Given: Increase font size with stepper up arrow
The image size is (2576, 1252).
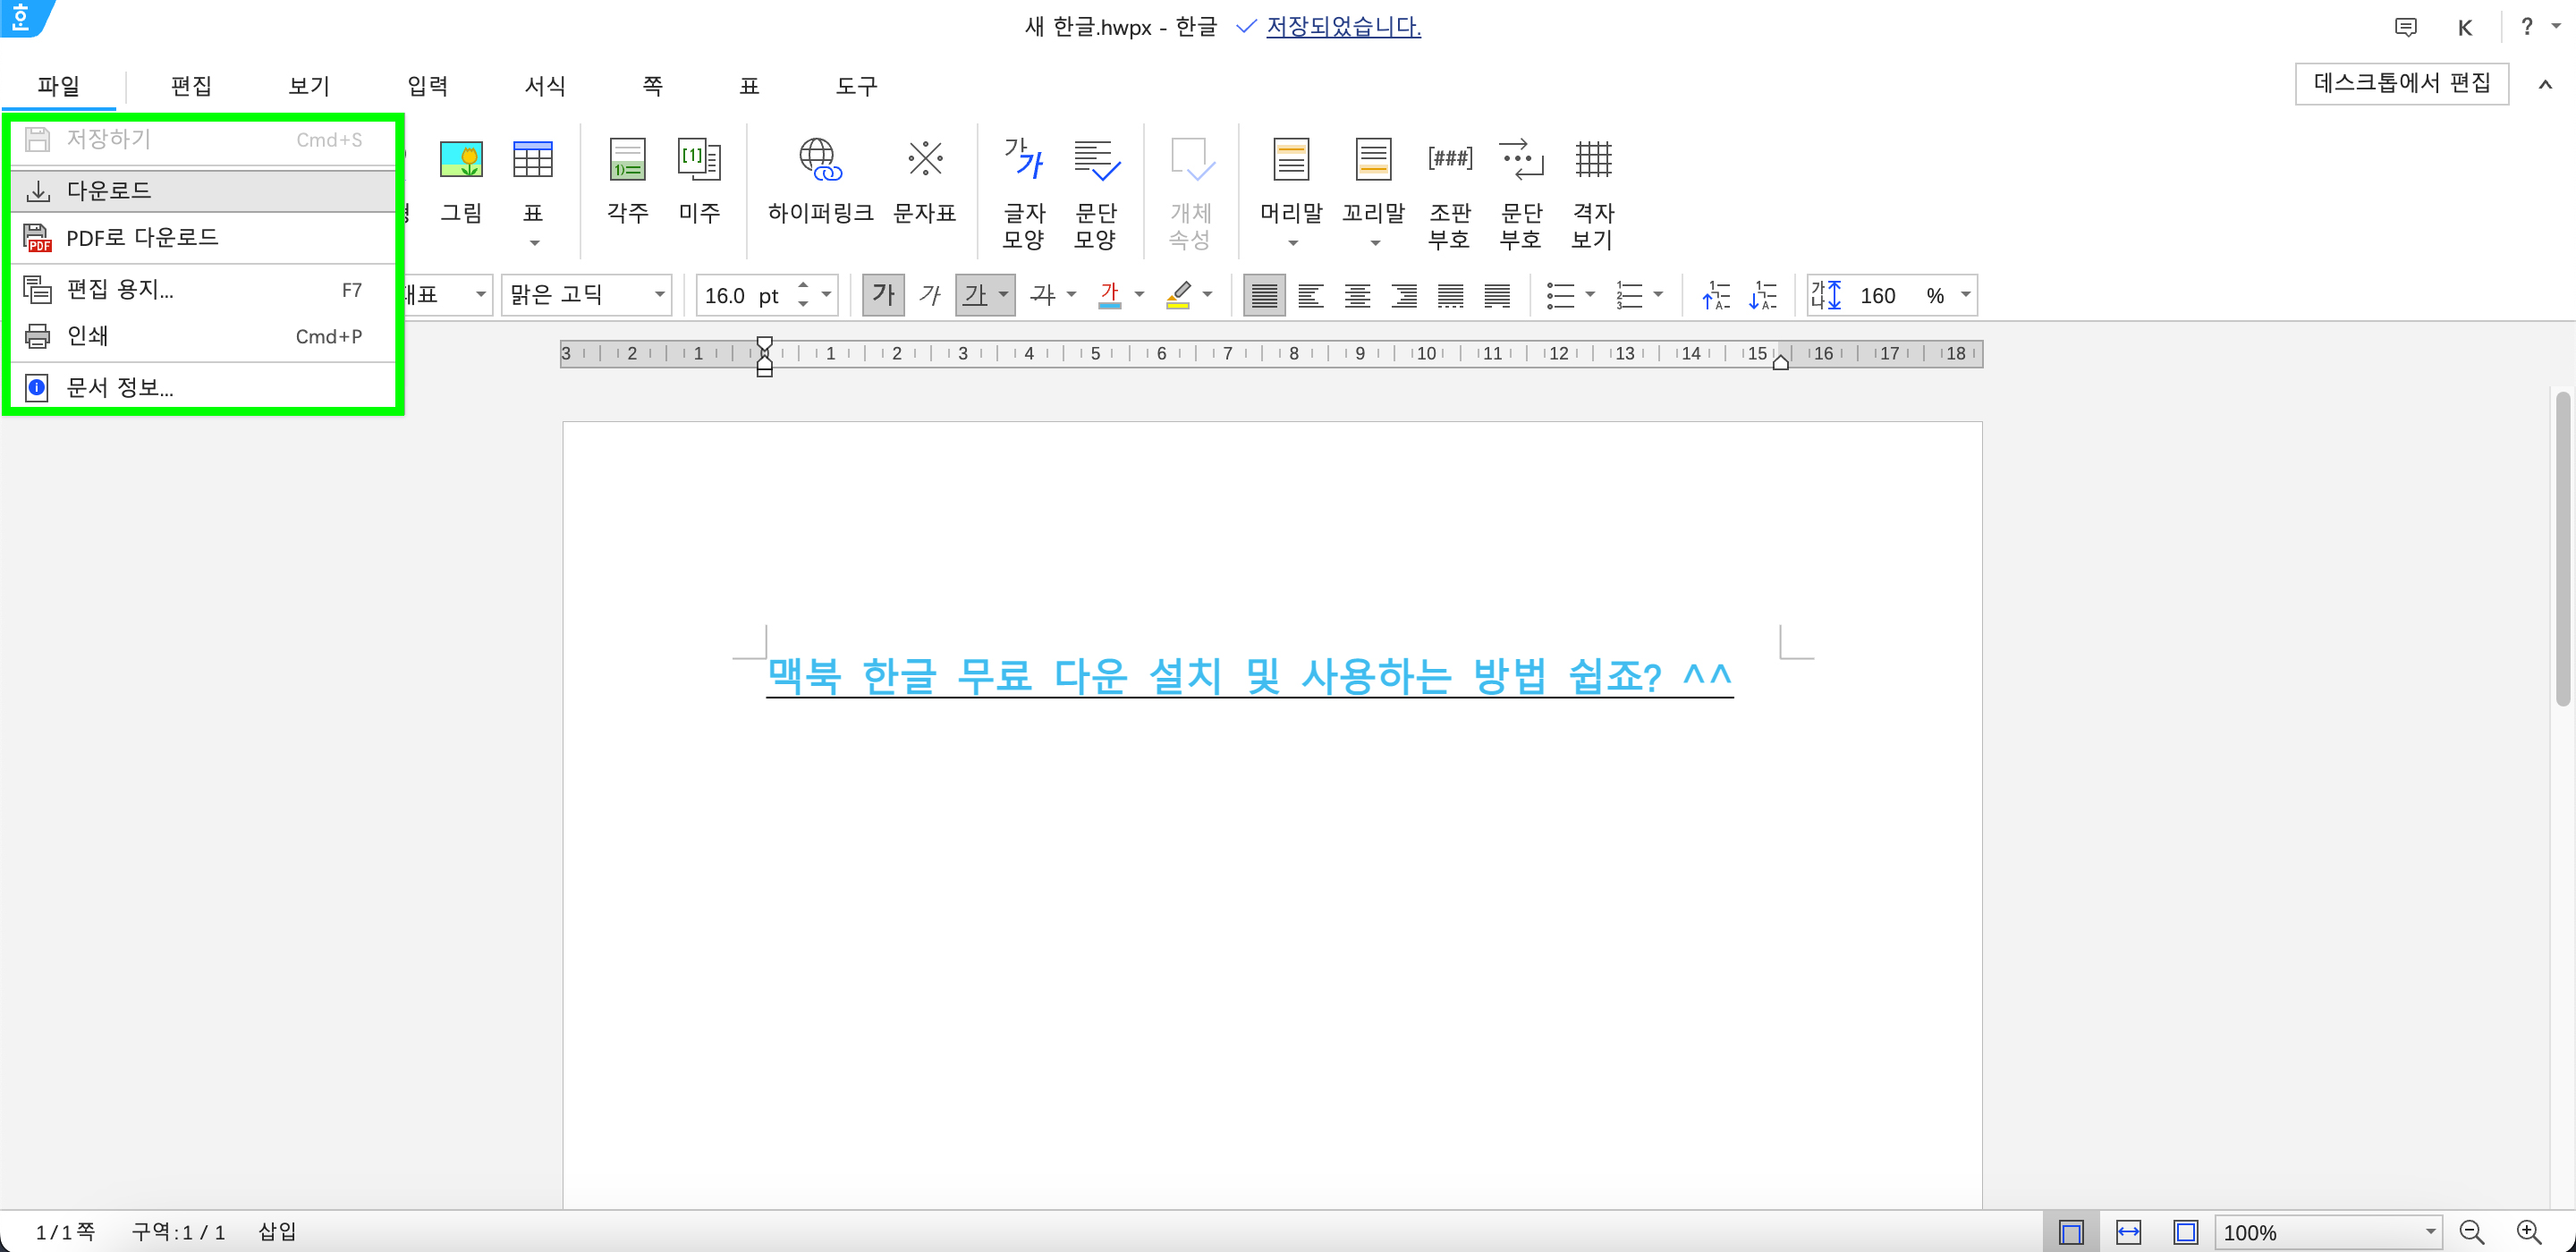Looking at the screenshot, I should point(803,286).
